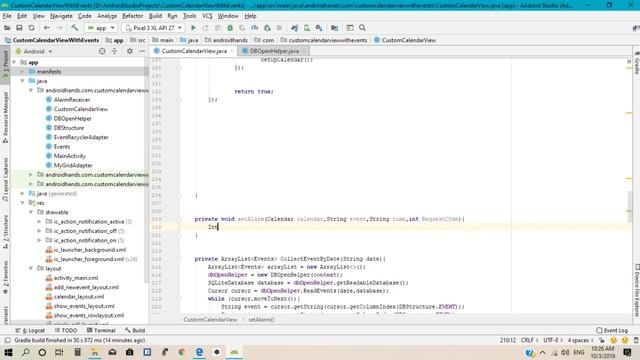Toggle the Project side panel tab
Image resolution: width=640 pixels, height=360 pixels.
tap(5, 64)
